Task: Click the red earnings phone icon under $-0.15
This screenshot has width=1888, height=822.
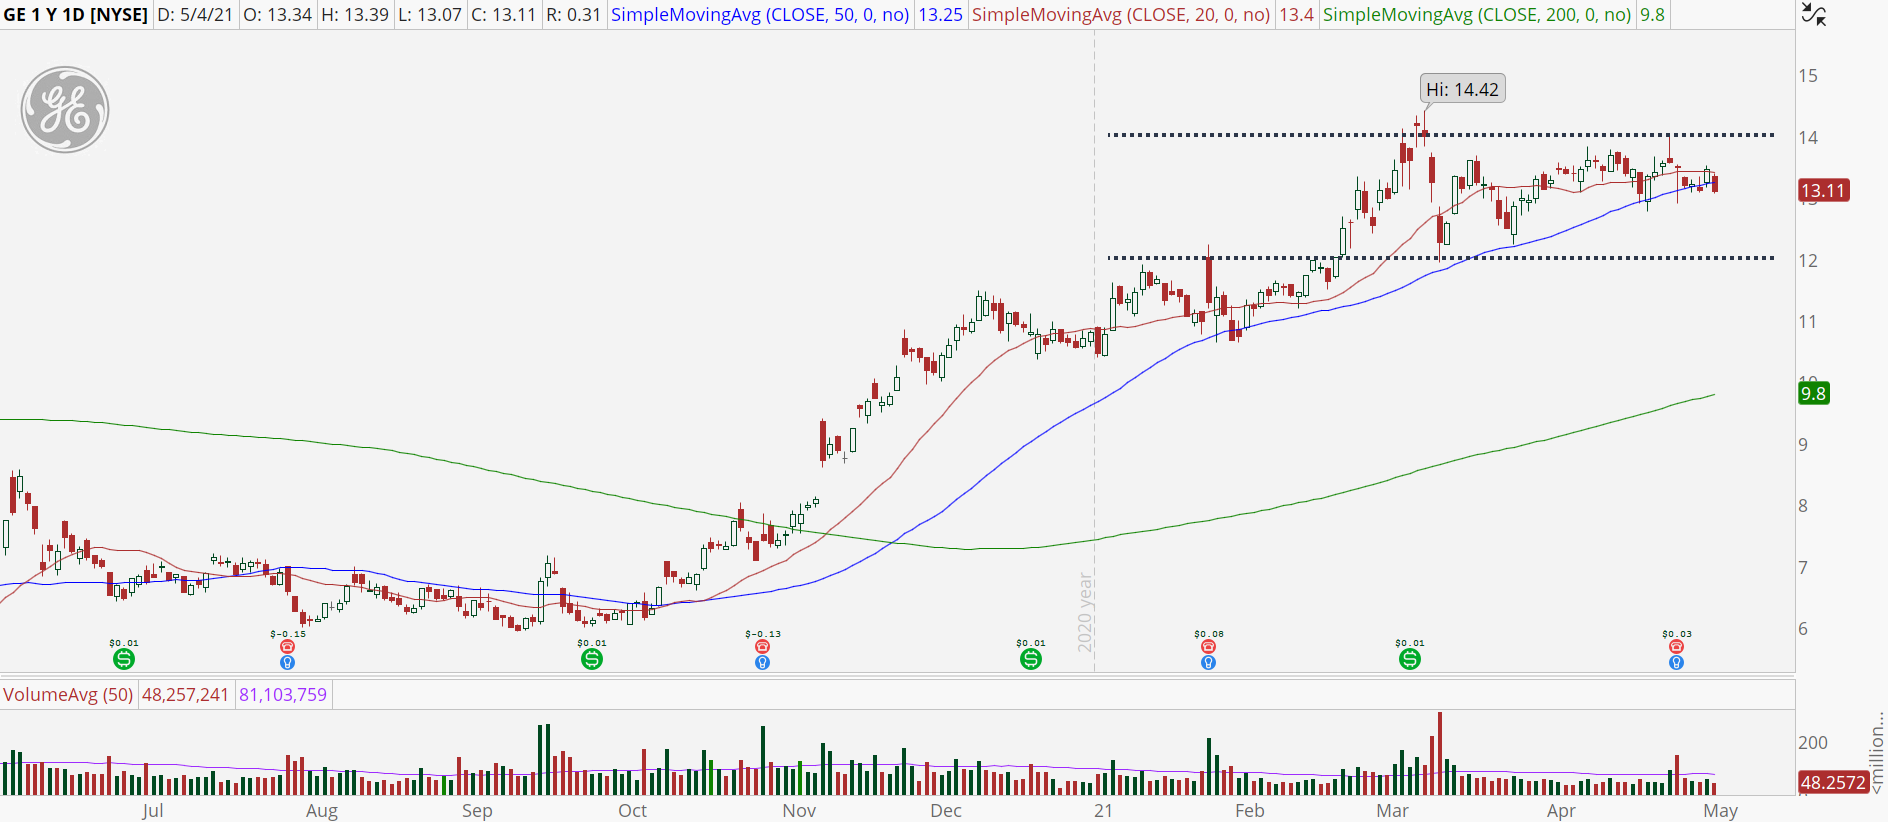Action: pyautogui.click(x=288, y=647)
